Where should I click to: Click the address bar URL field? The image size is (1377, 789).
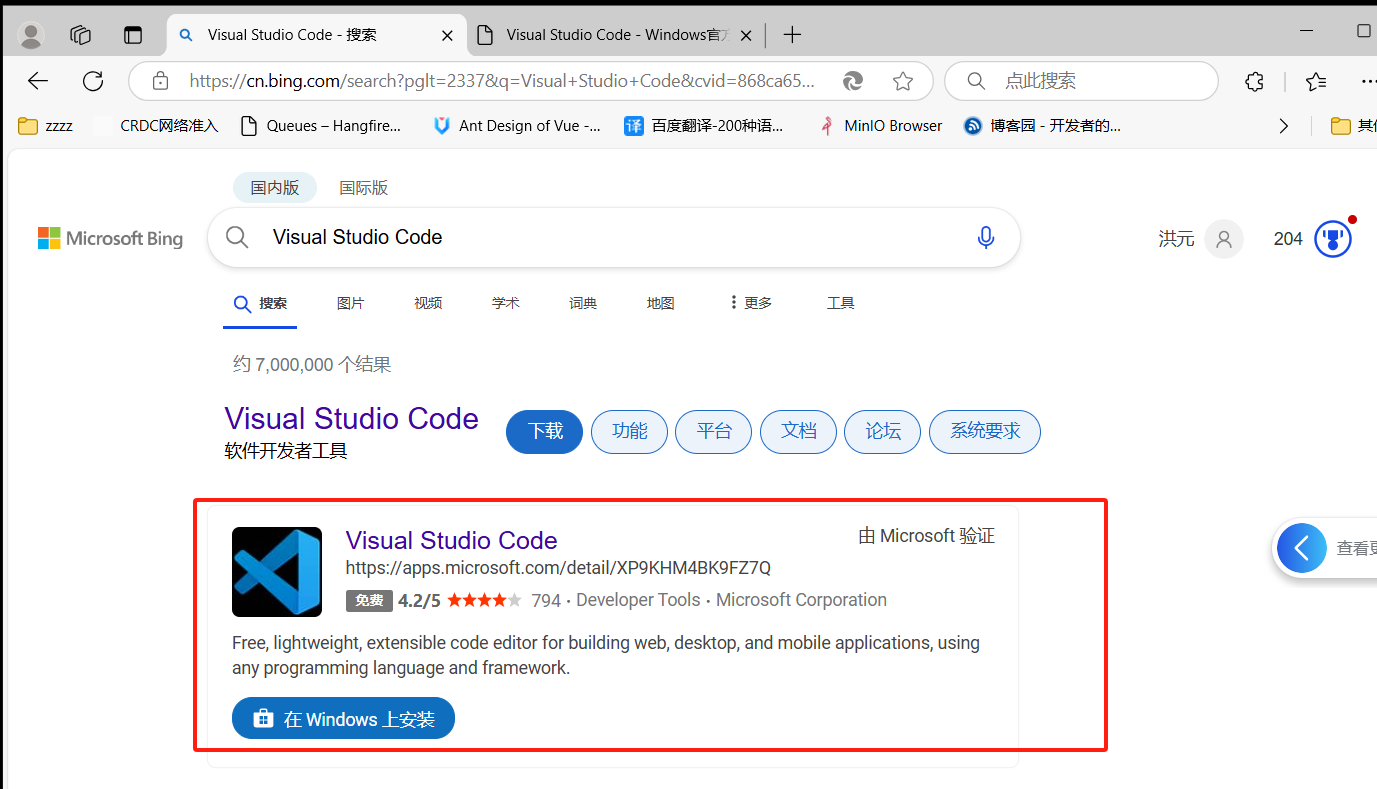pos(502,81)
